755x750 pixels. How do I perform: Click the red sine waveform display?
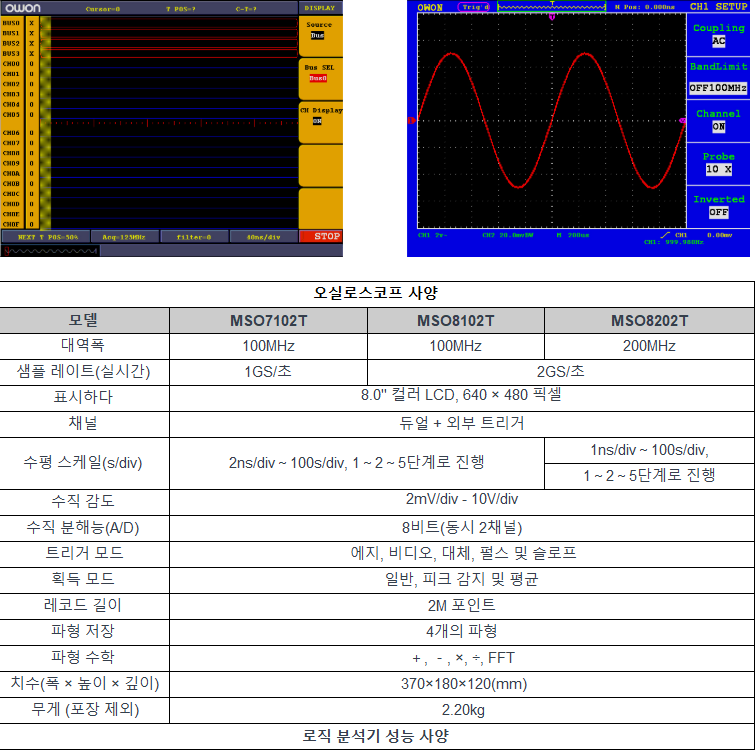[x=552, y=120]
